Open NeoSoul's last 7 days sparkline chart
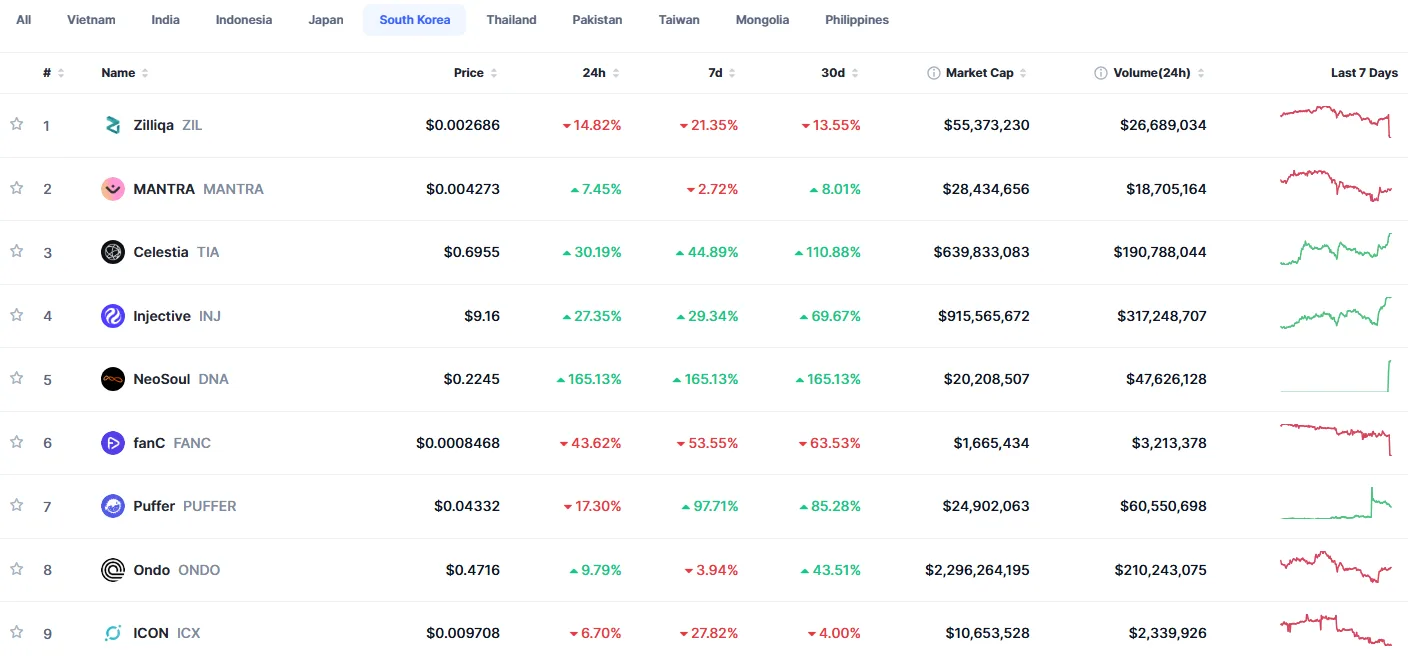 pyautogui.click(x=1335, y=376)
